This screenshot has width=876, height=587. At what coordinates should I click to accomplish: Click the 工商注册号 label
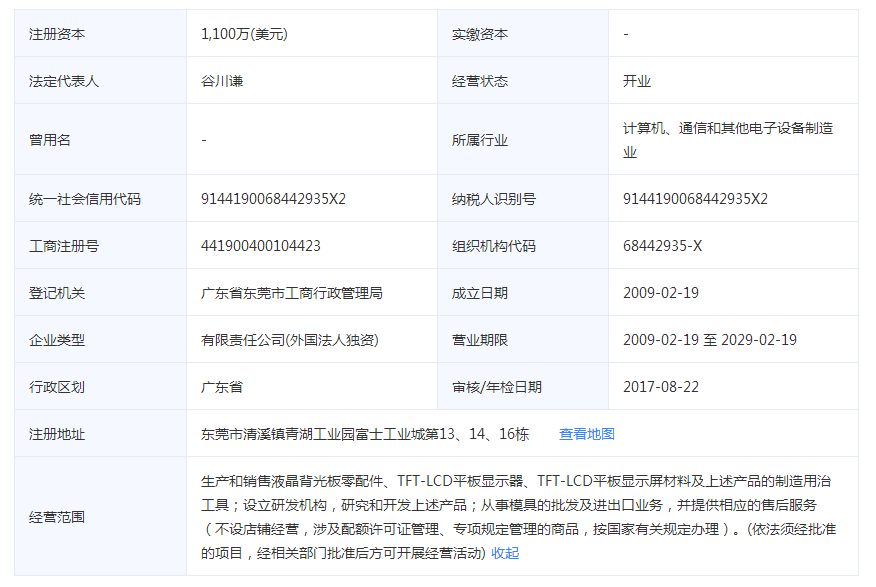point(64,246)
